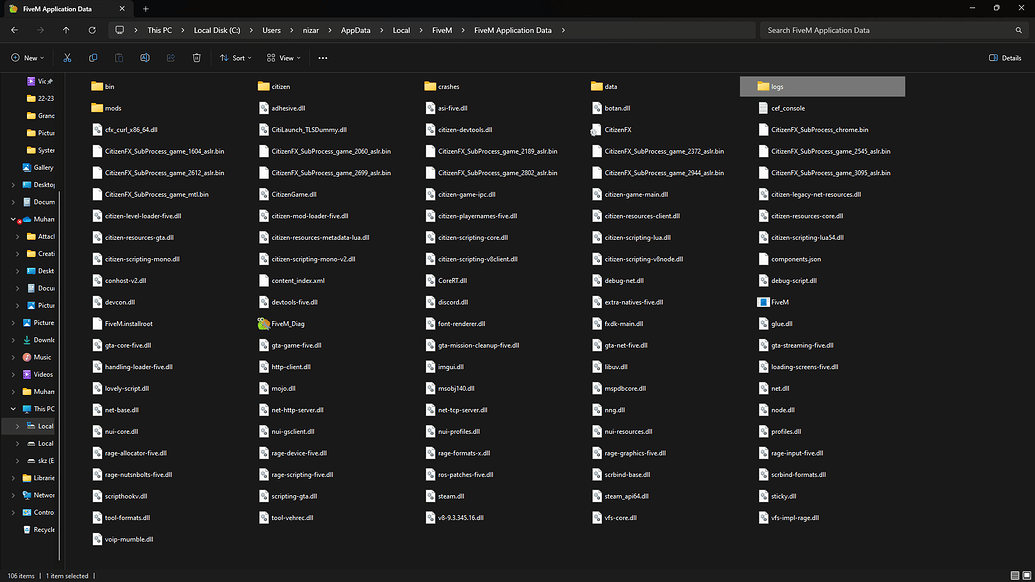Go up one folder level
The width and height of the screenshot is (1035, 582).
click(x=66, y=30)
